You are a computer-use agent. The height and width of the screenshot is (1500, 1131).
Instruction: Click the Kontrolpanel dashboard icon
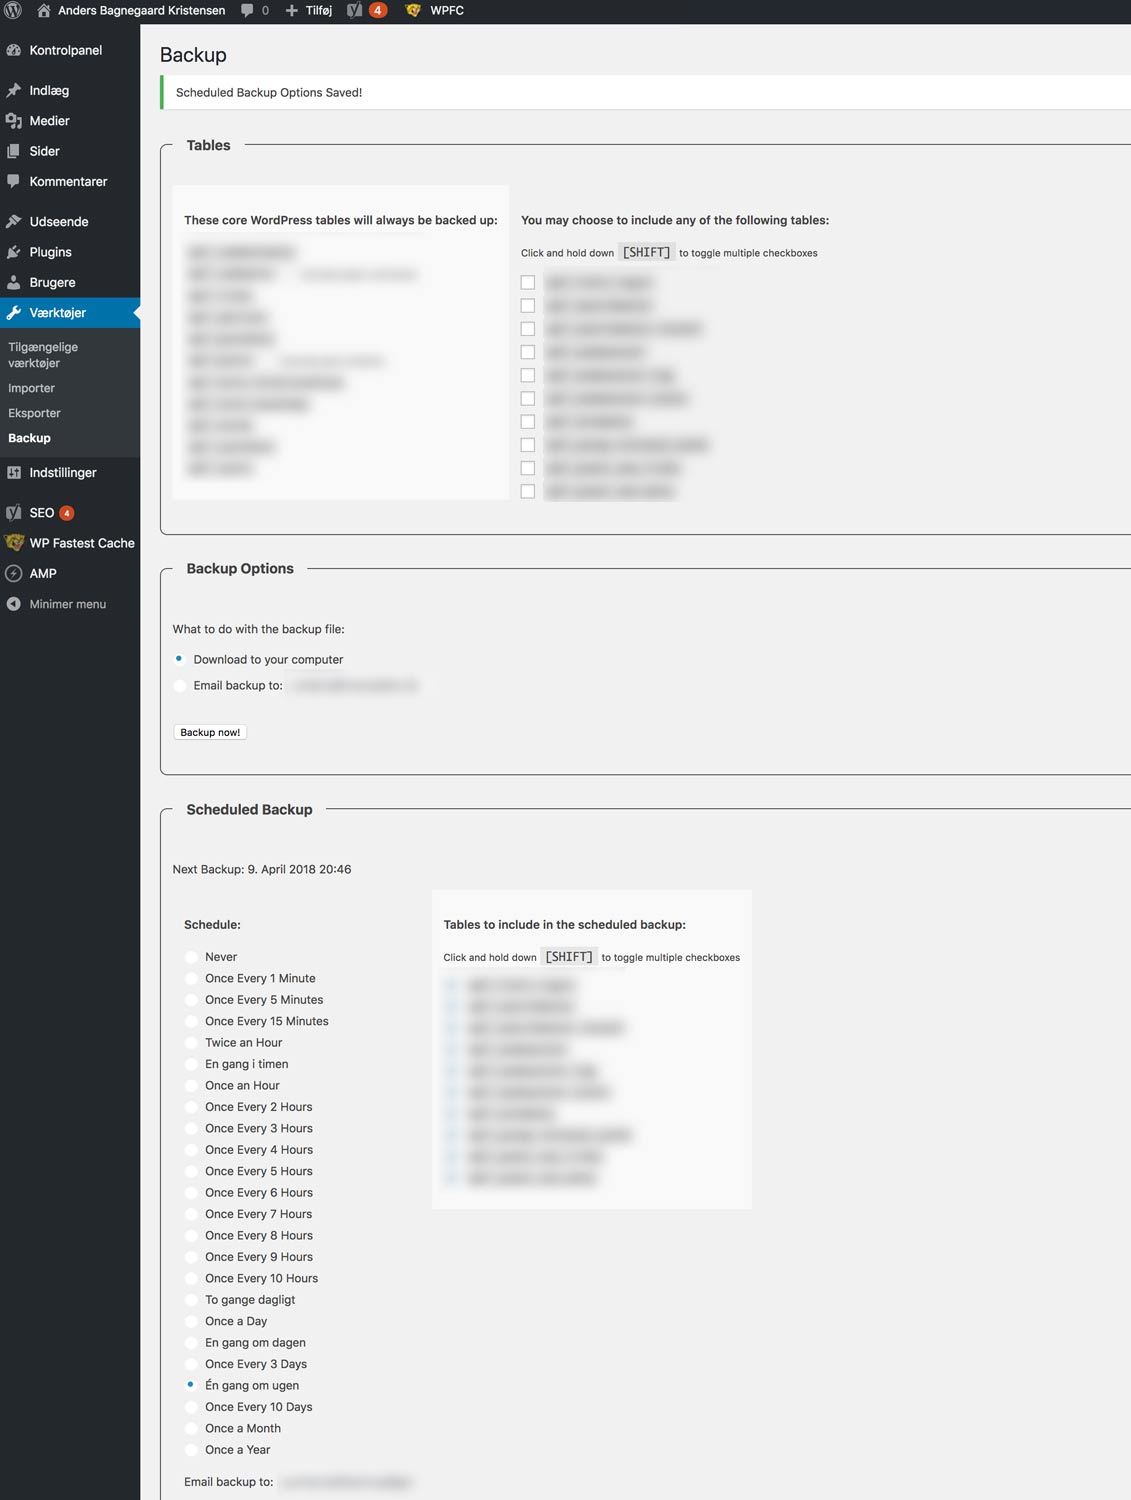pos(14,50)
